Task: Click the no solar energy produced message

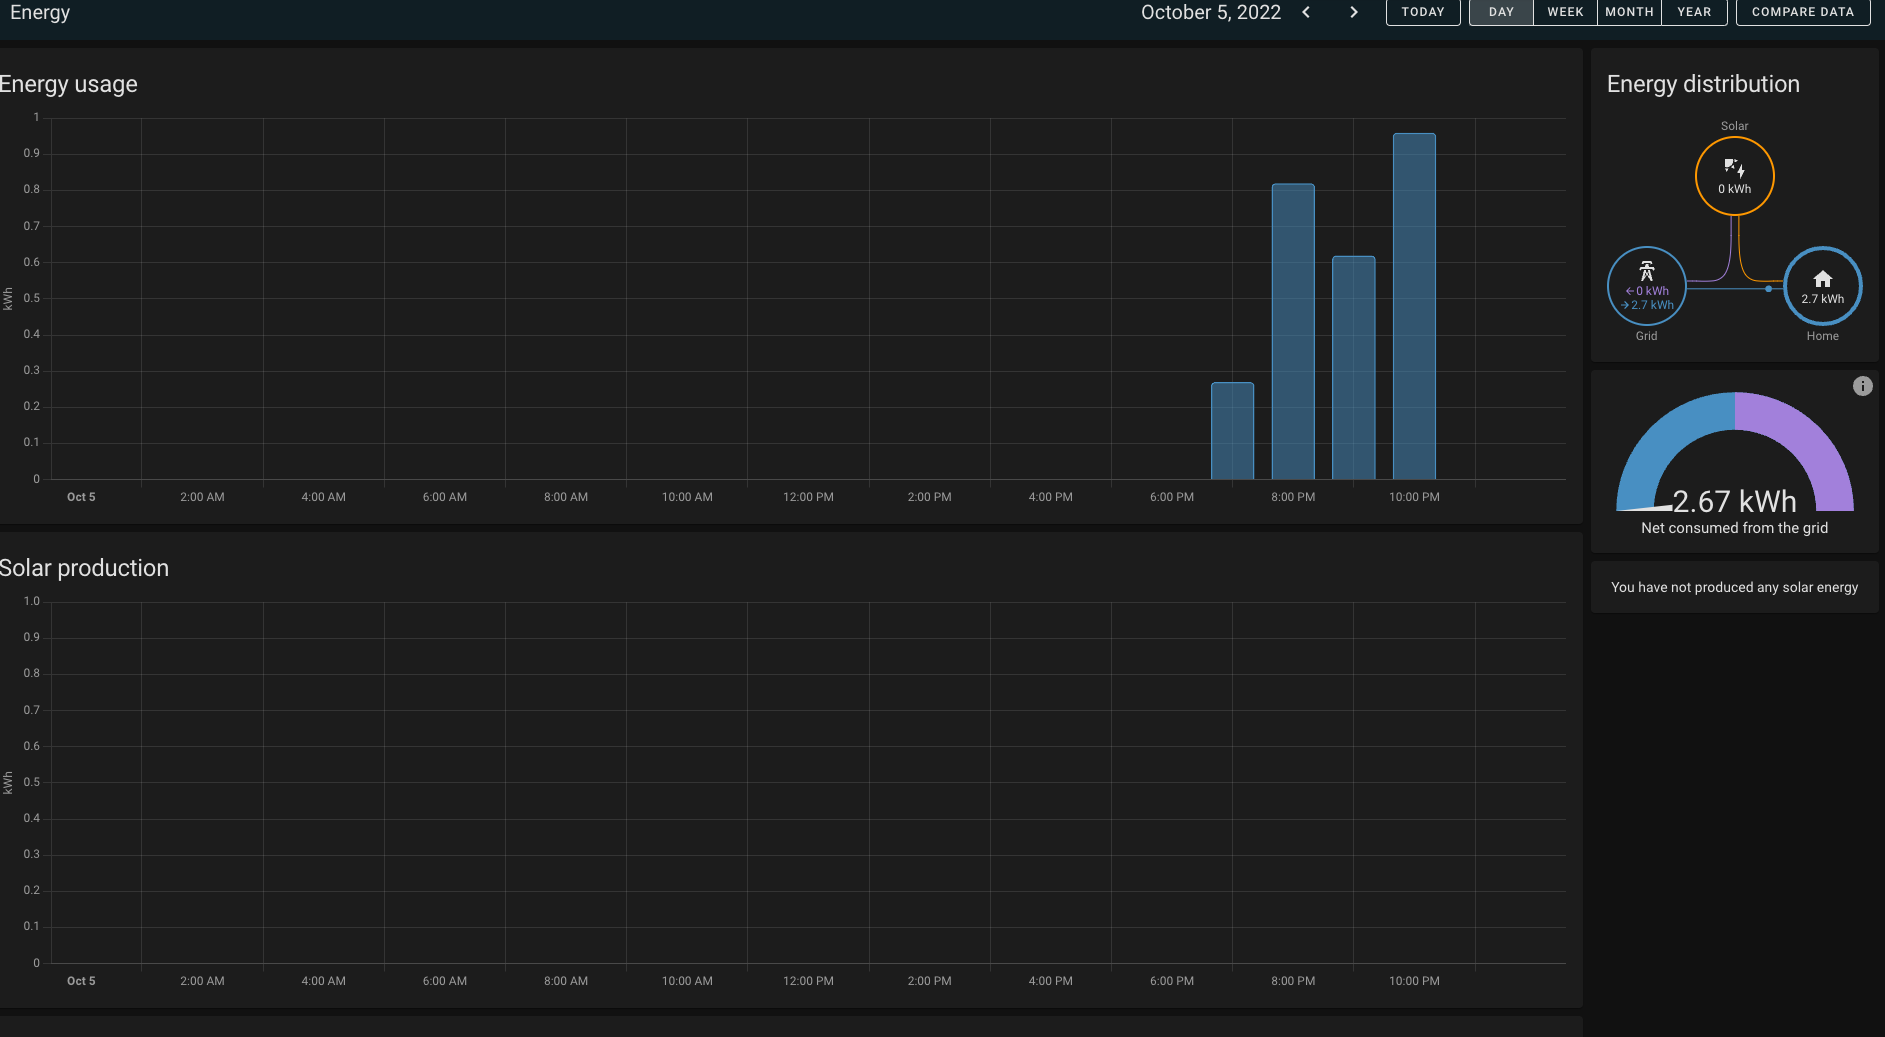Action: tap(1734, 587)
